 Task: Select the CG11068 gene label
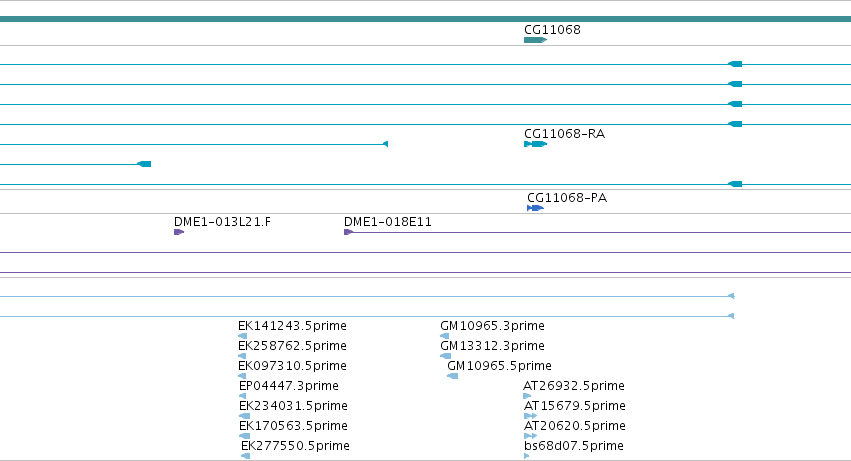pos(552,30)
